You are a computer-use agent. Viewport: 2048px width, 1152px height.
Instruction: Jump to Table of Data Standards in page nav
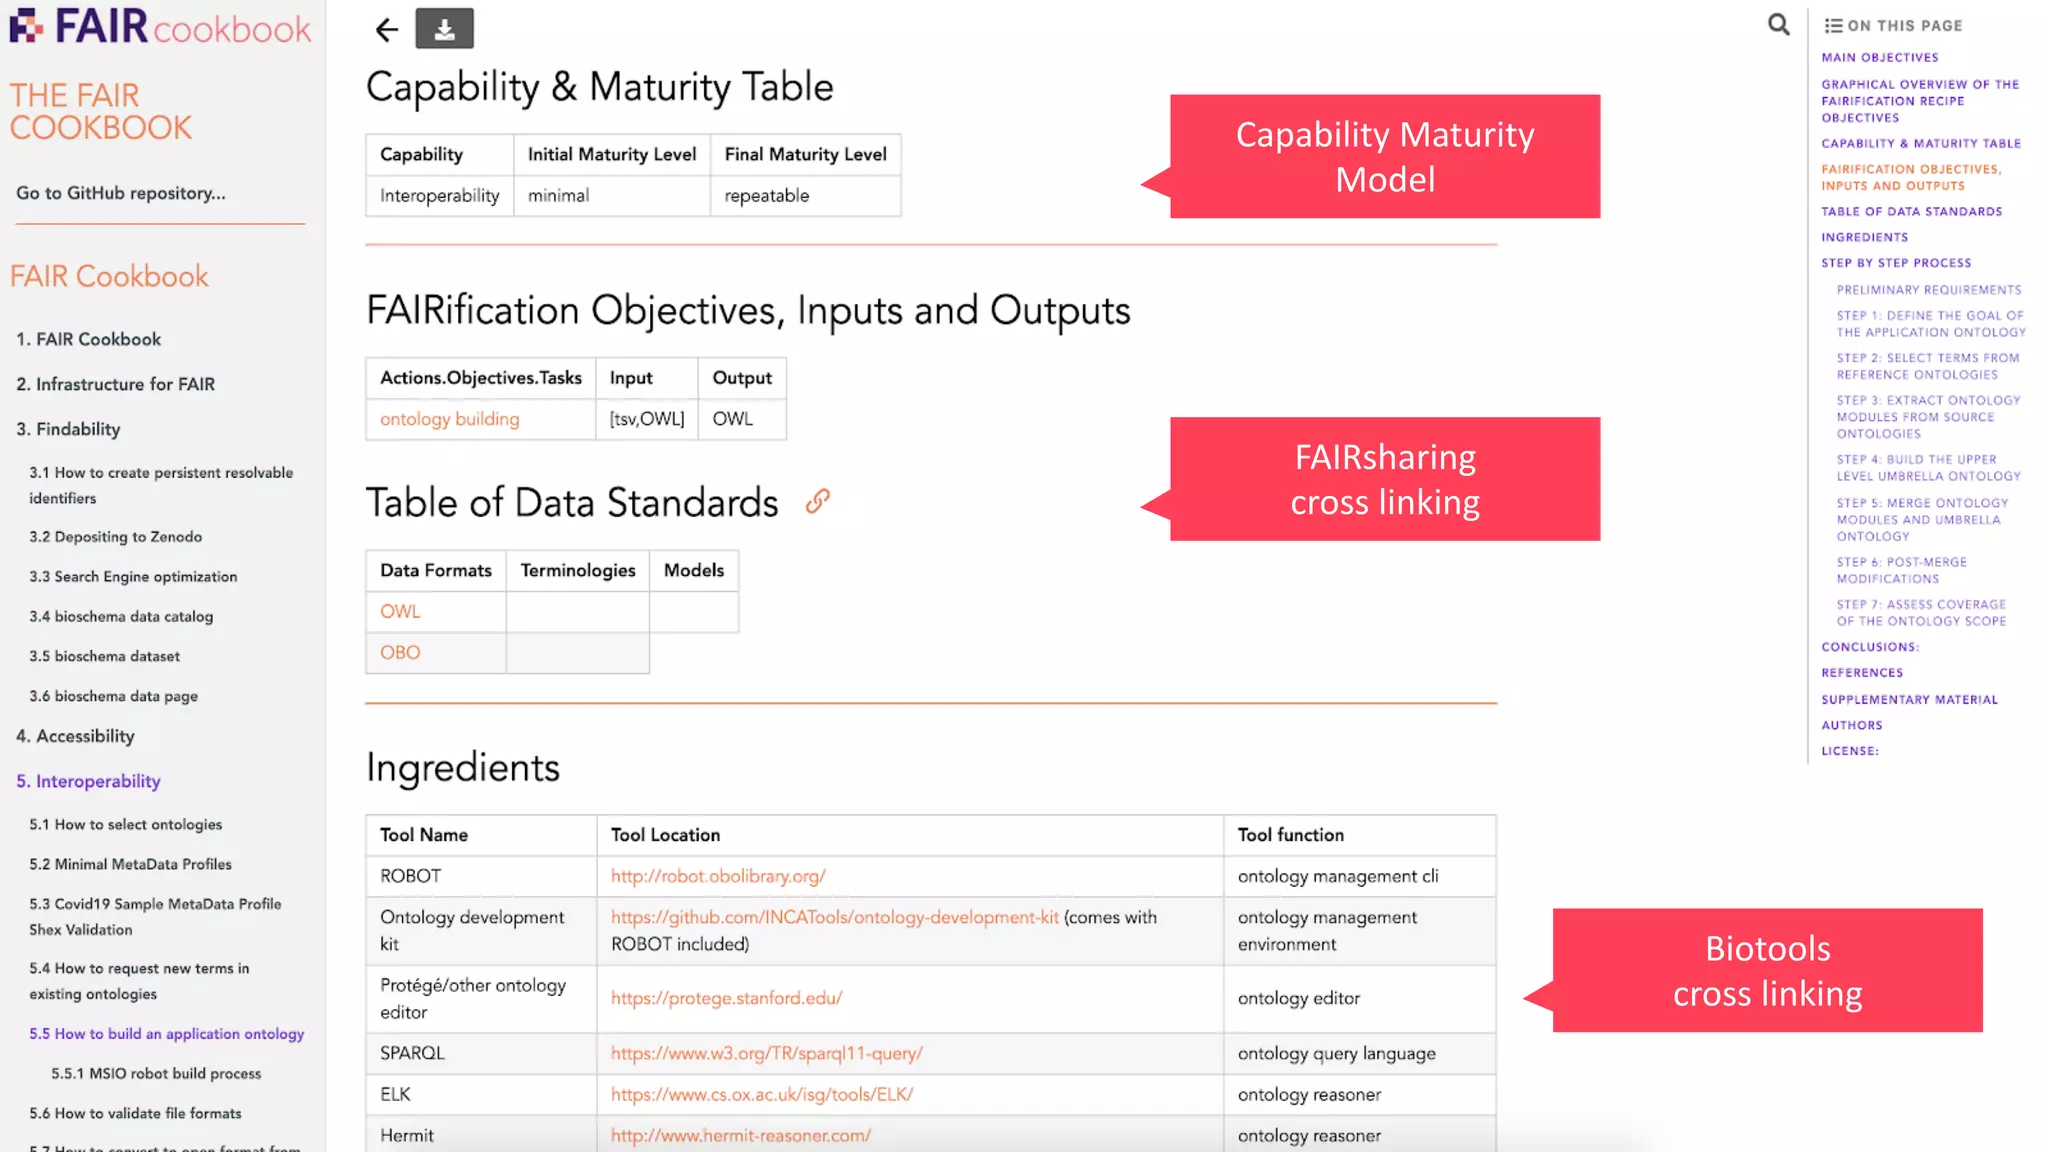click(x=1911, y=212)
